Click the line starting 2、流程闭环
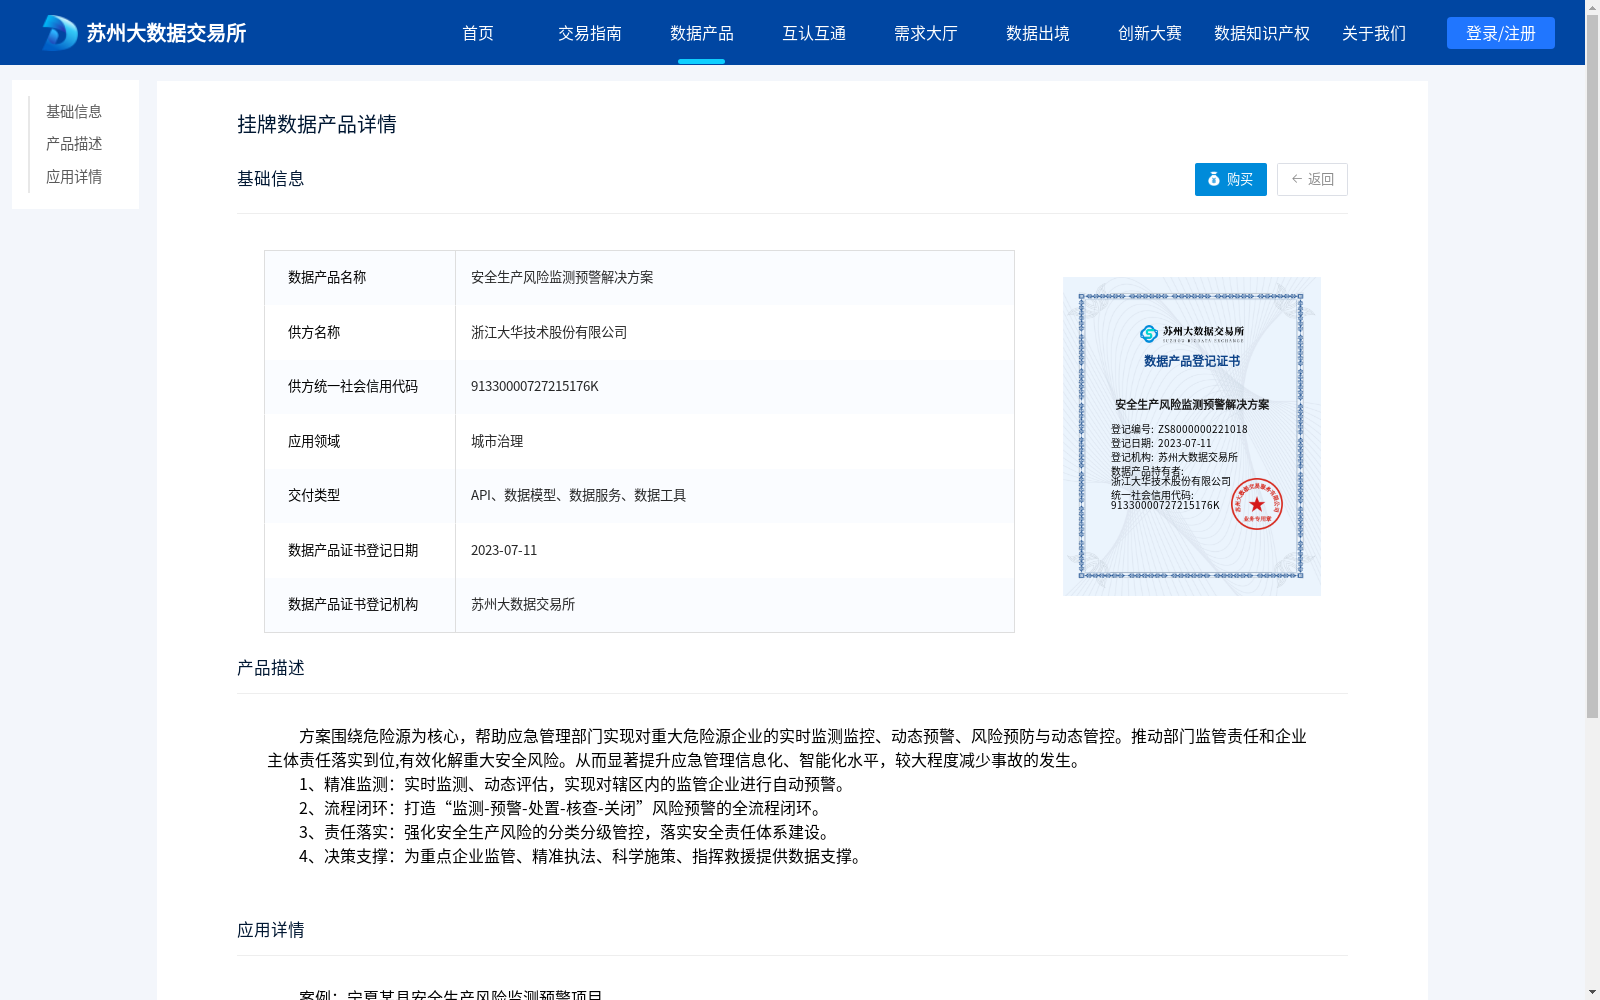The height and width of the screenshot is (1000, 1600). coord(563,808)
